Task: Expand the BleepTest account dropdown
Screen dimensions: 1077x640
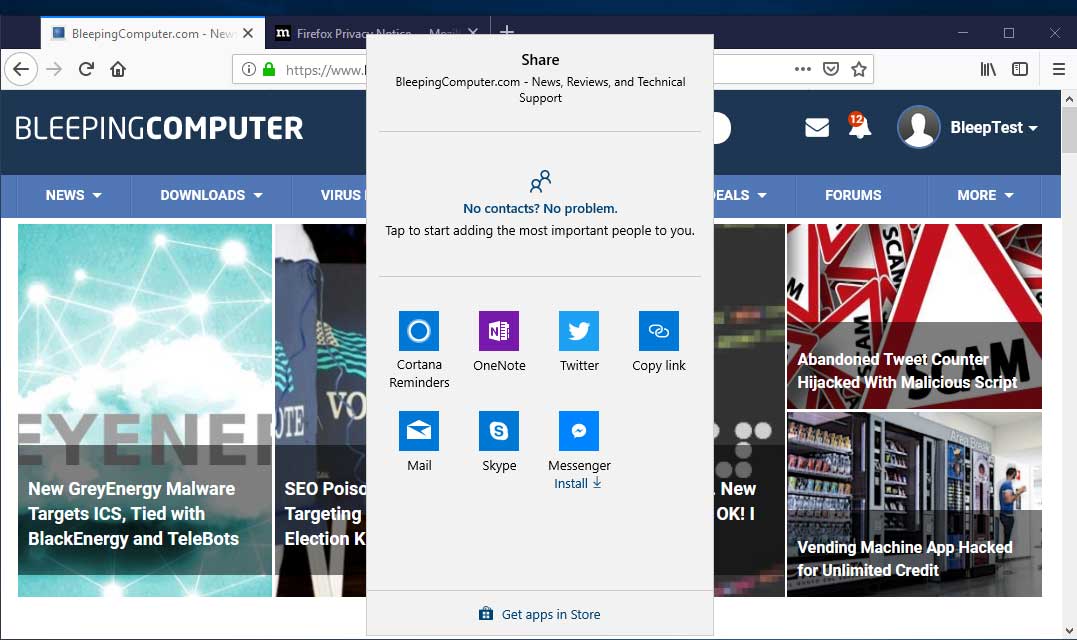Action: 994,128
